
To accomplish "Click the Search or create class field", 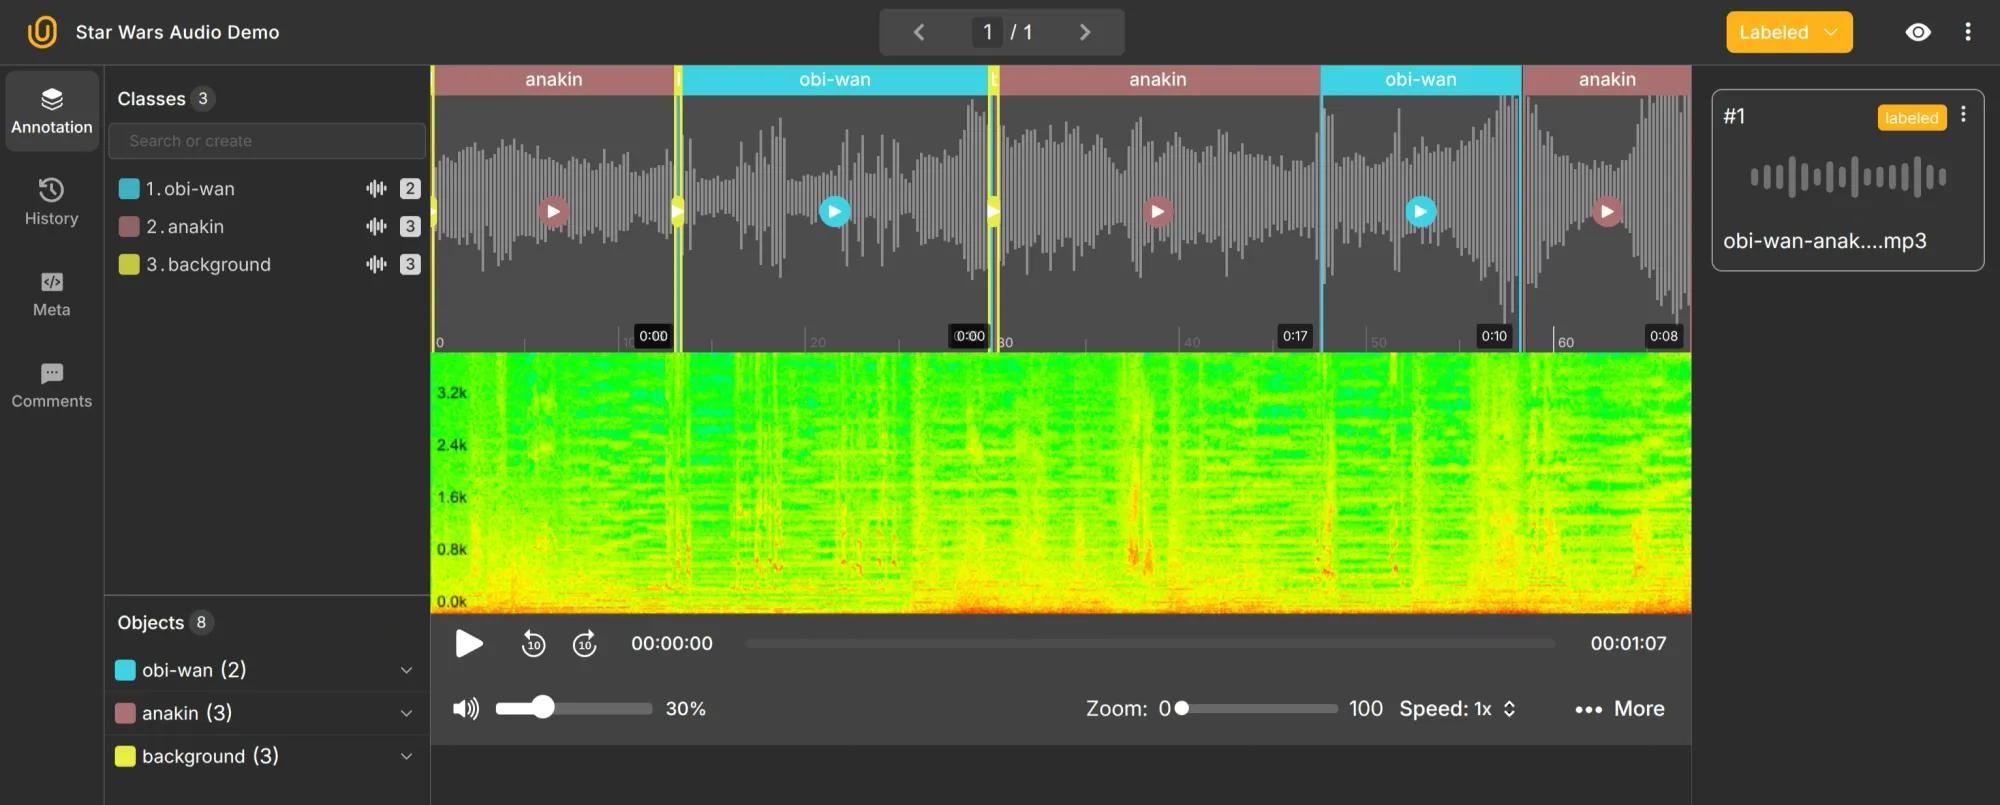I will tap(267, 141).
